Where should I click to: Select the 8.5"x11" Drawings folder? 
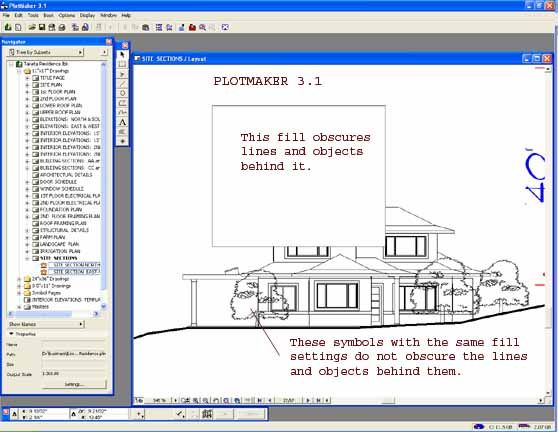tap(51, 286)
